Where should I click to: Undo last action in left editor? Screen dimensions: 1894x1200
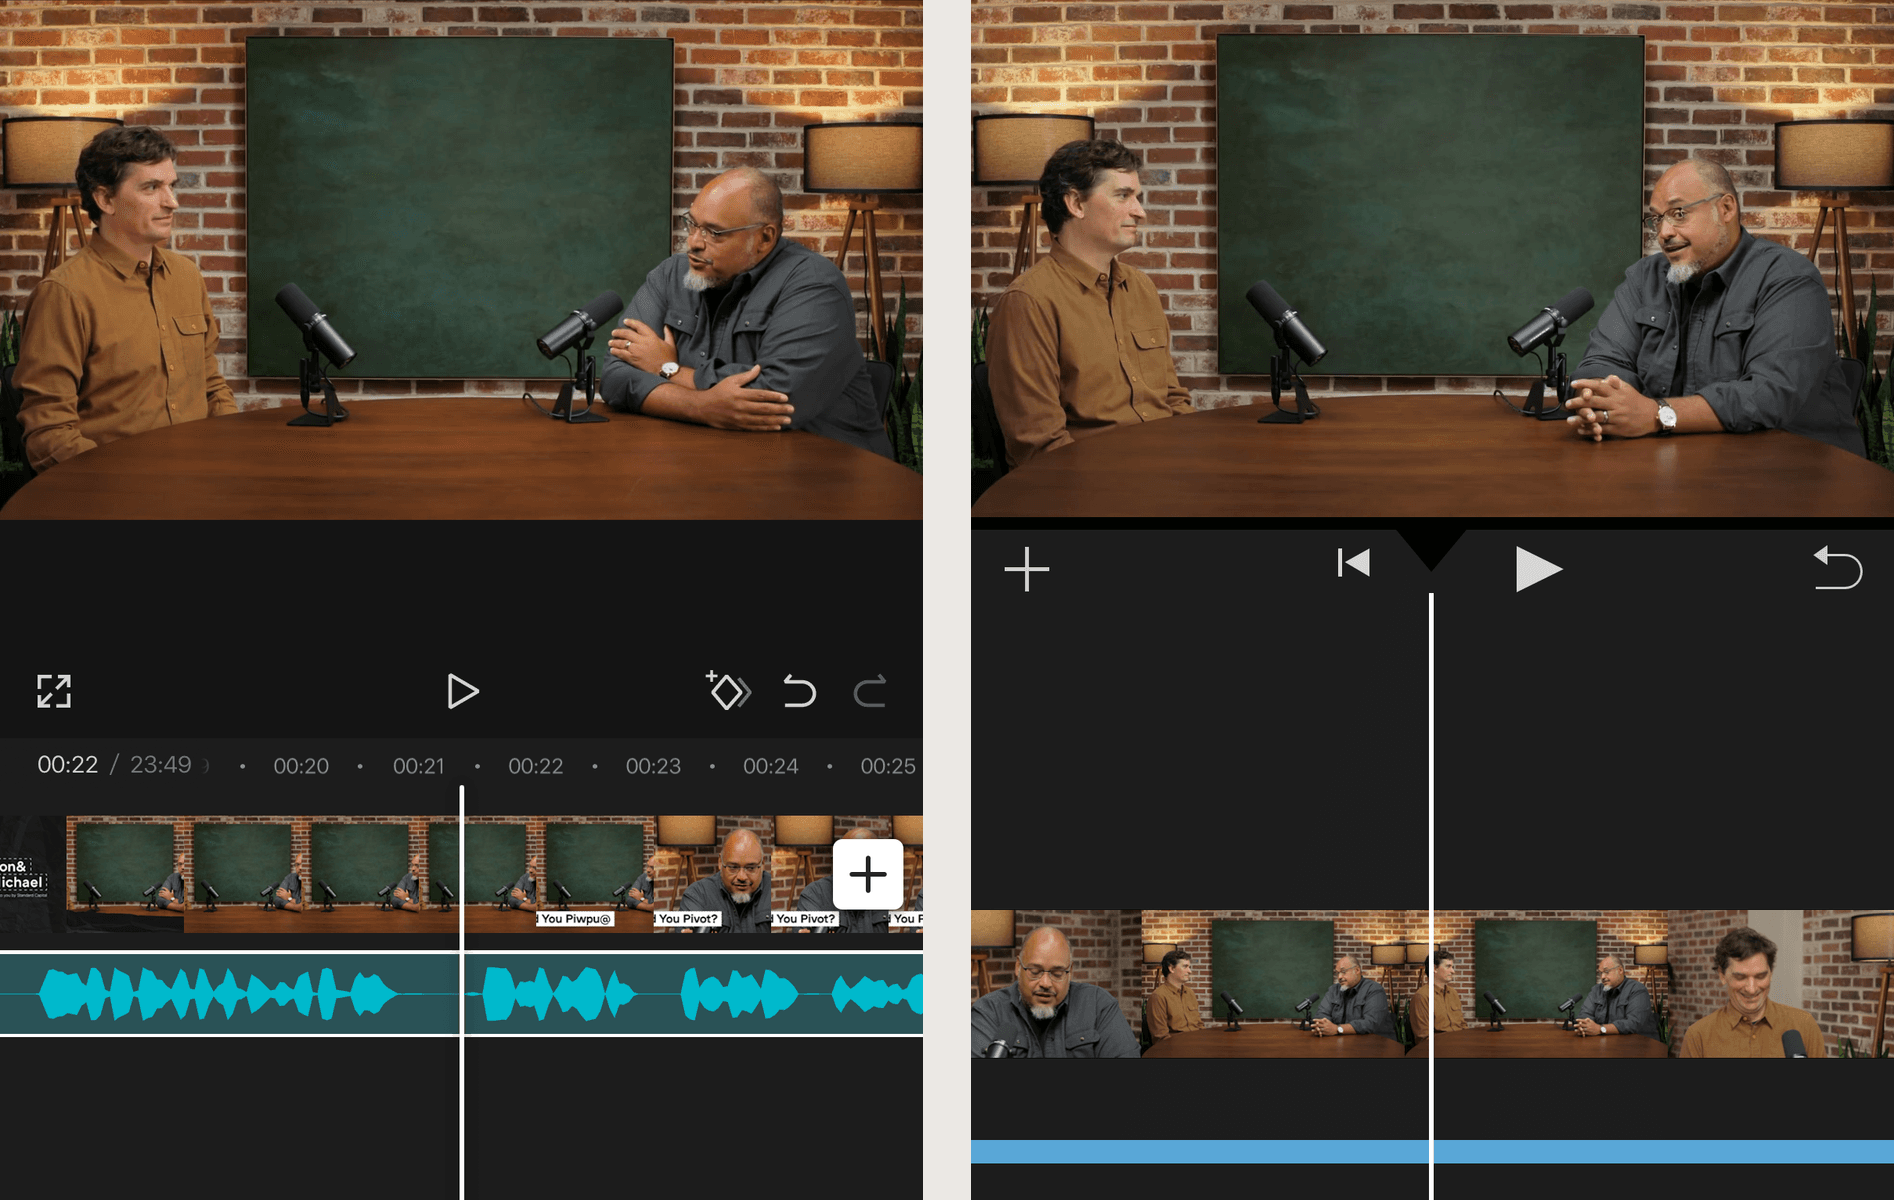point(799,691)
